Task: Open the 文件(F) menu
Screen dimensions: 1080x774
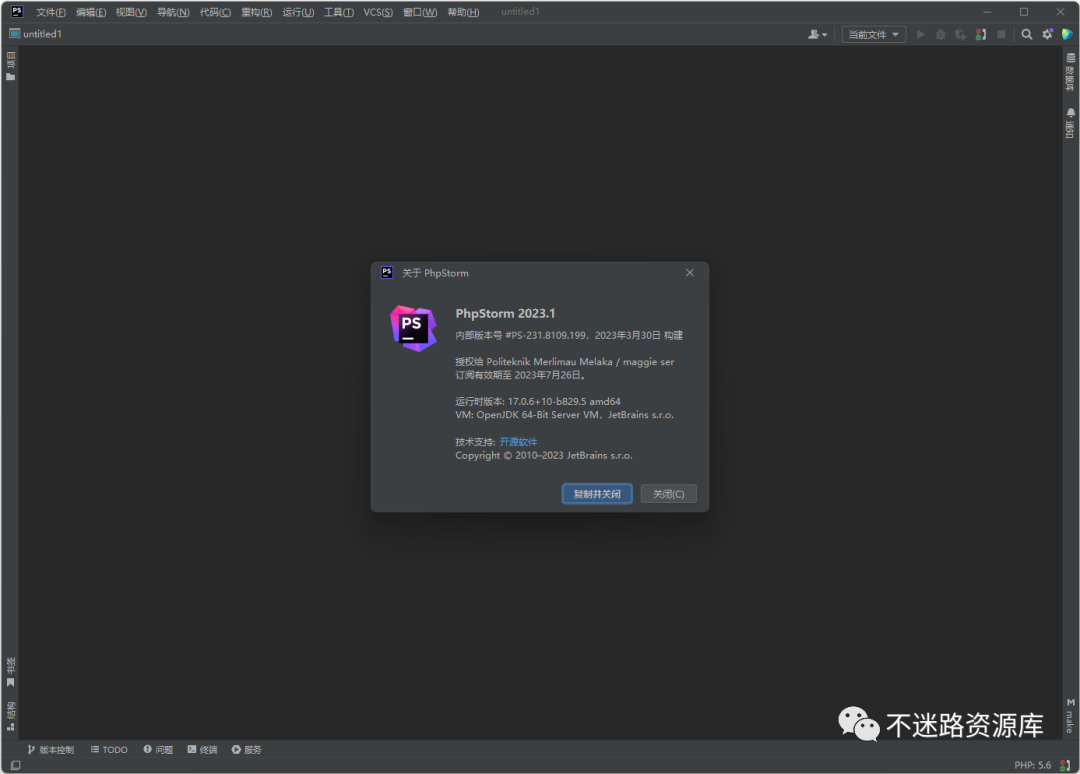Action: 51,12
